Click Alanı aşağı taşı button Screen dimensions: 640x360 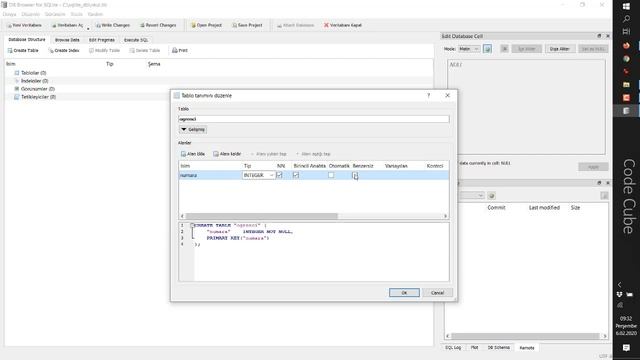pyautogui.click(x=313, y=154)
